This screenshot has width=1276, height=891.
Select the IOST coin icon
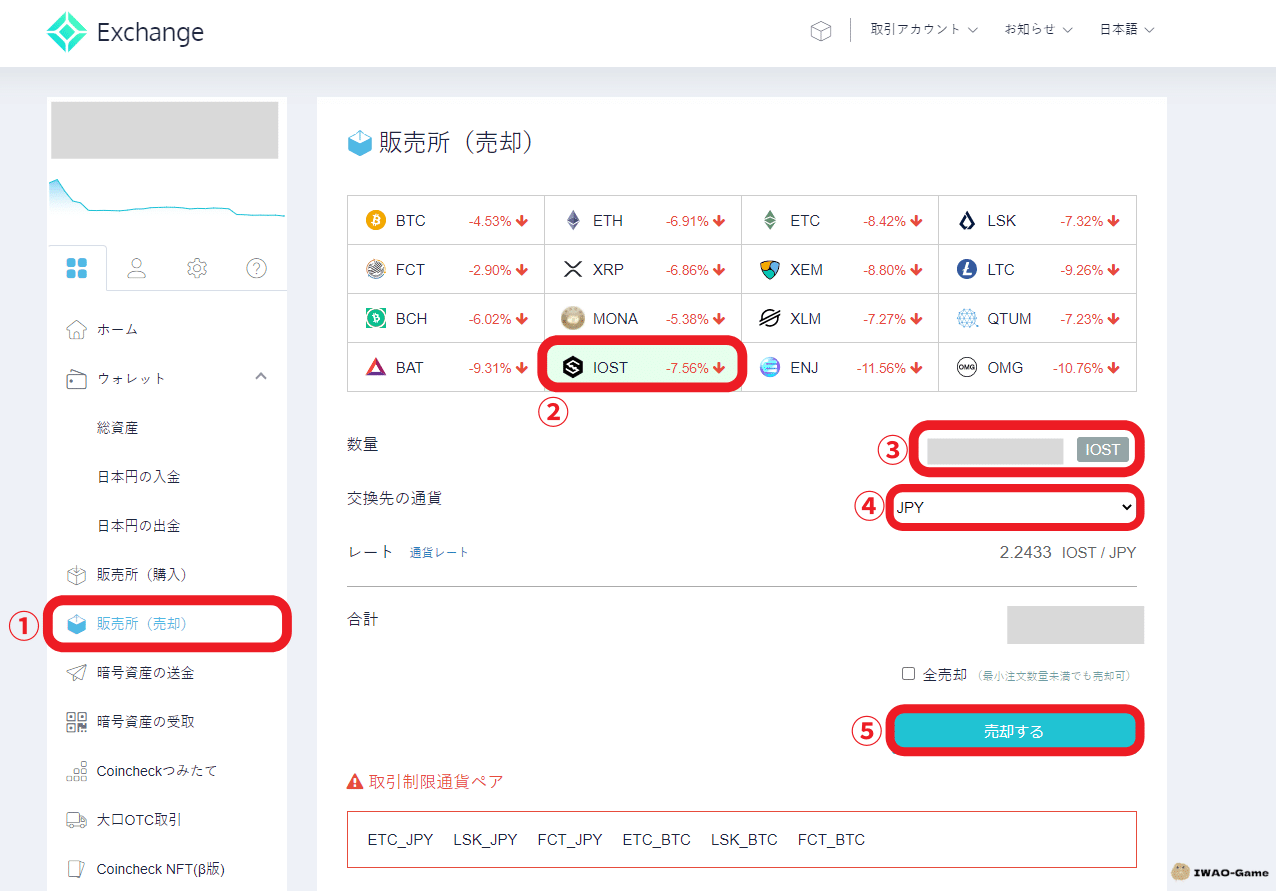point(573,367)
